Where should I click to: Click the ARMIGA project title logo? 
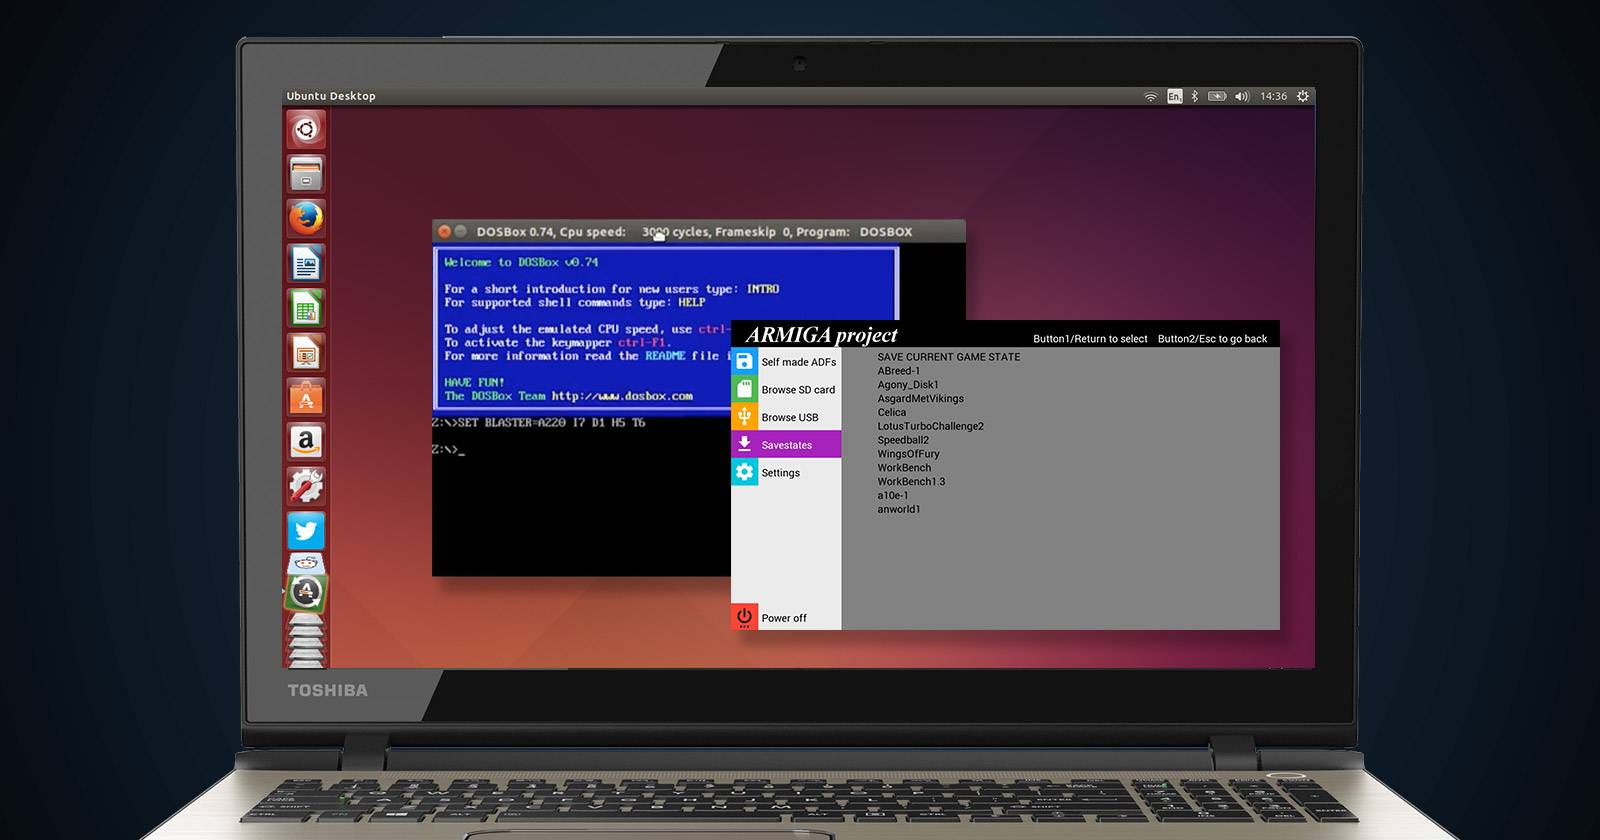tap(822, 335)
